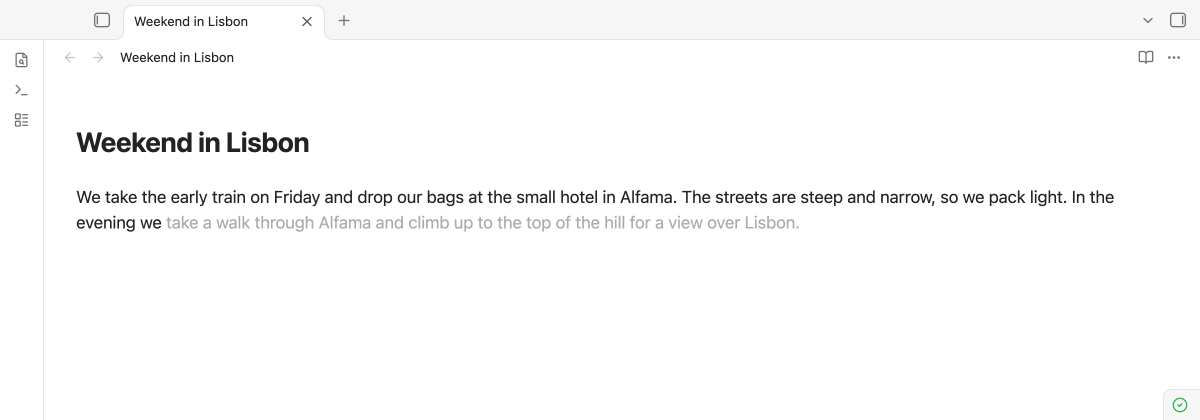Open the quick switcher file search icon
The width and height of the screenshot is (1200, 420).
coord(22,60)
